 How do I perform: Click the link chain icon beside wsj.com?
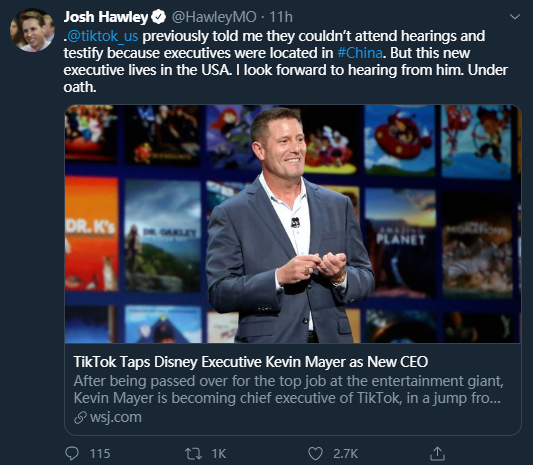(x=80, y=418)
